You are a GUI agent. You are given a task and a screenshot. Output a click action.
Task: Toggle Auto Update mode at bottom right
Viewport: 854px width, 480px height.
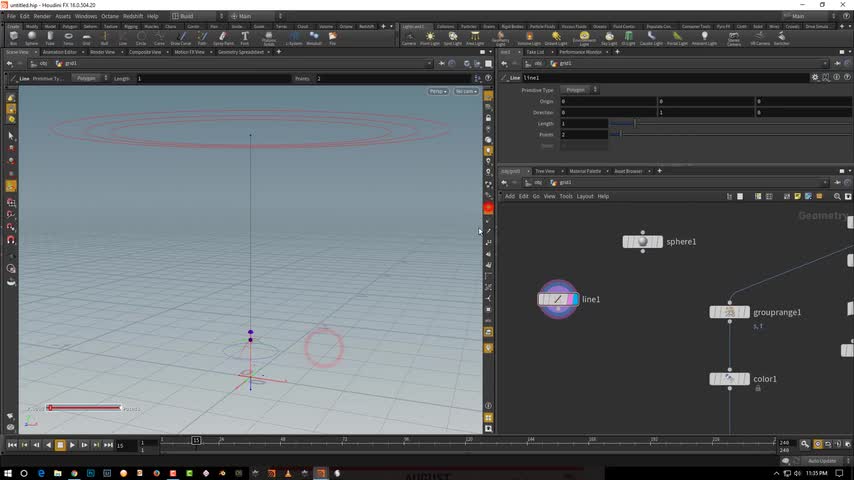coord(821,461)
